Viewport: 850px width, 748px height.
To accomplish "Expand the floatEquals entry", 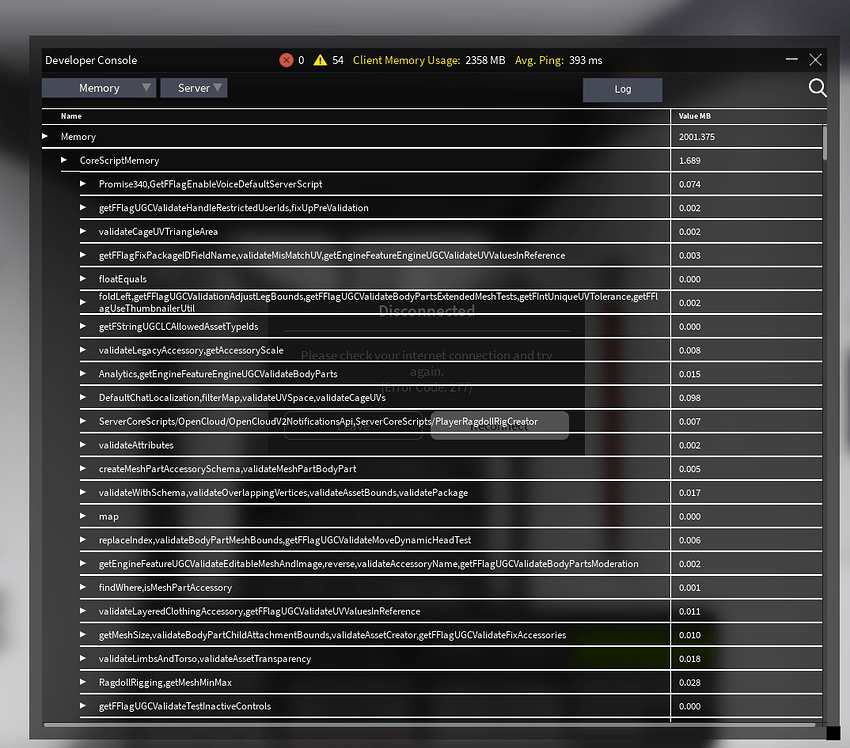I will (82, 278).
